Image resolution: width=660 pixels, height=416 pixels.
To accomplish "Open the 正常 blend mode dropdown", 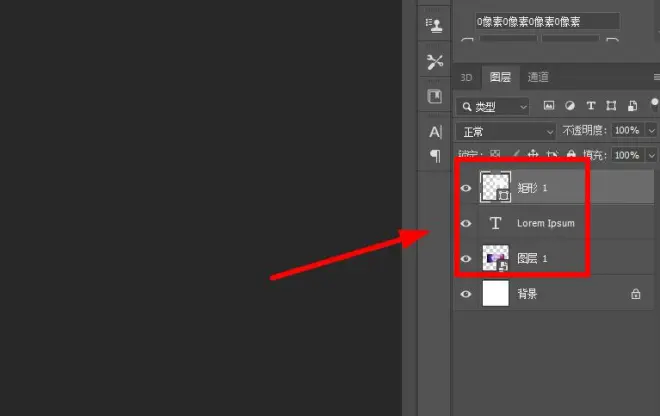I will [505, 131].
